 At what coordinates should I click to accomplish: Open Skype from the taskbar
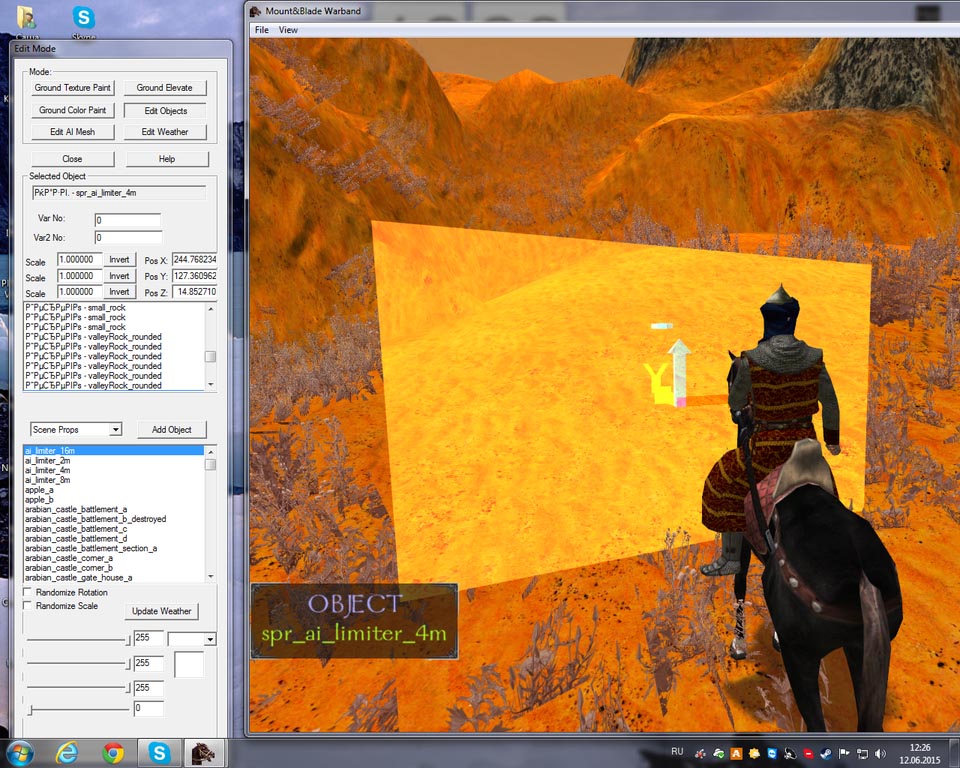(158, 752)
